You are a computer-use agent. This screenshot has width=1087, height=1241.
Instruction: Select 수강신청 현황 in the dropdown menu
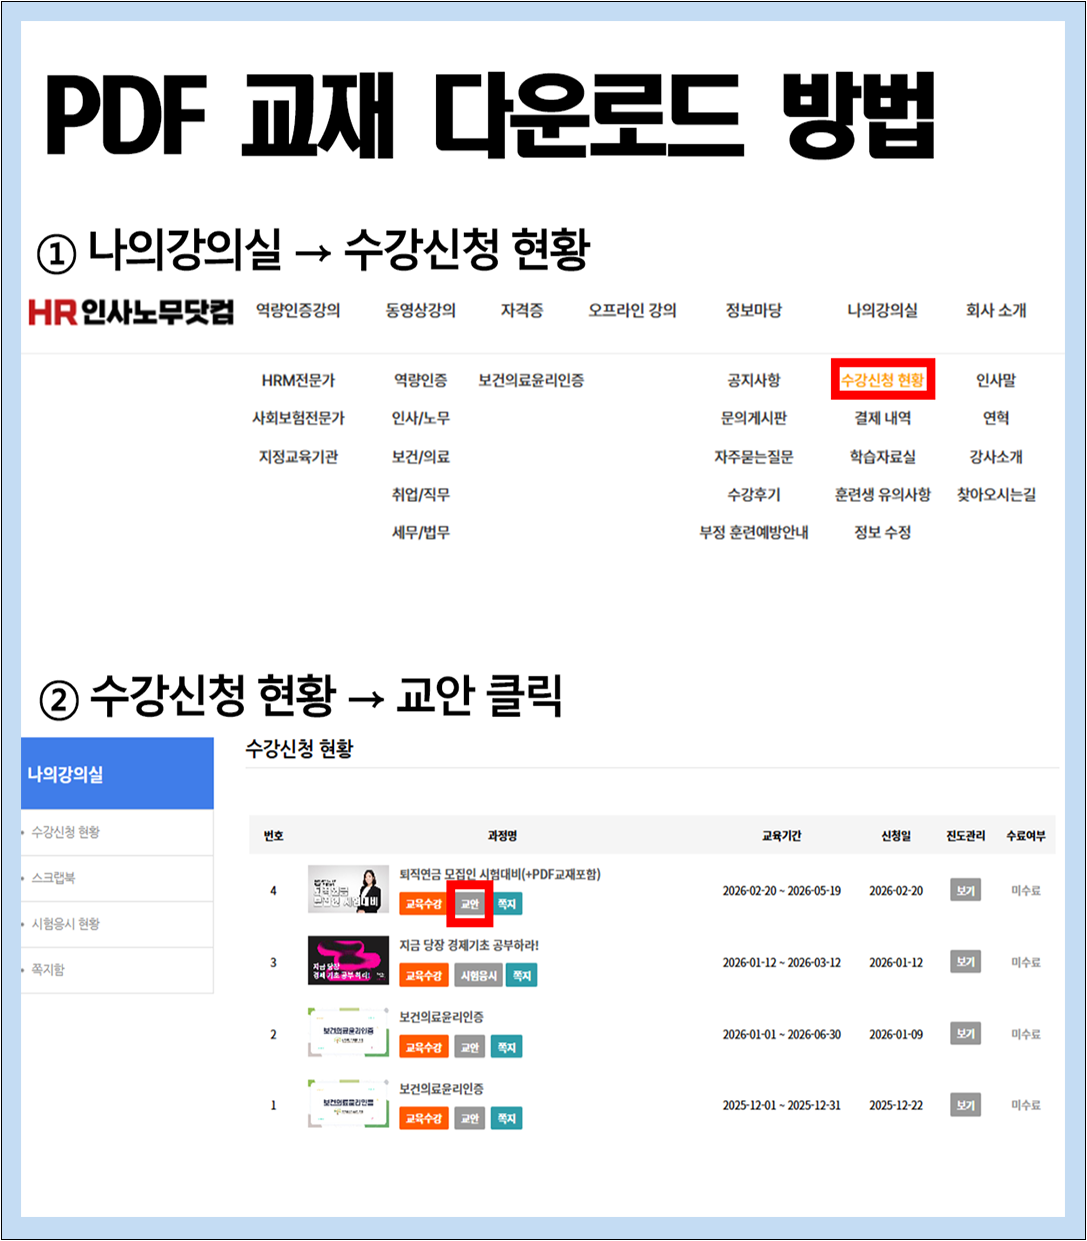pos(882,380)
